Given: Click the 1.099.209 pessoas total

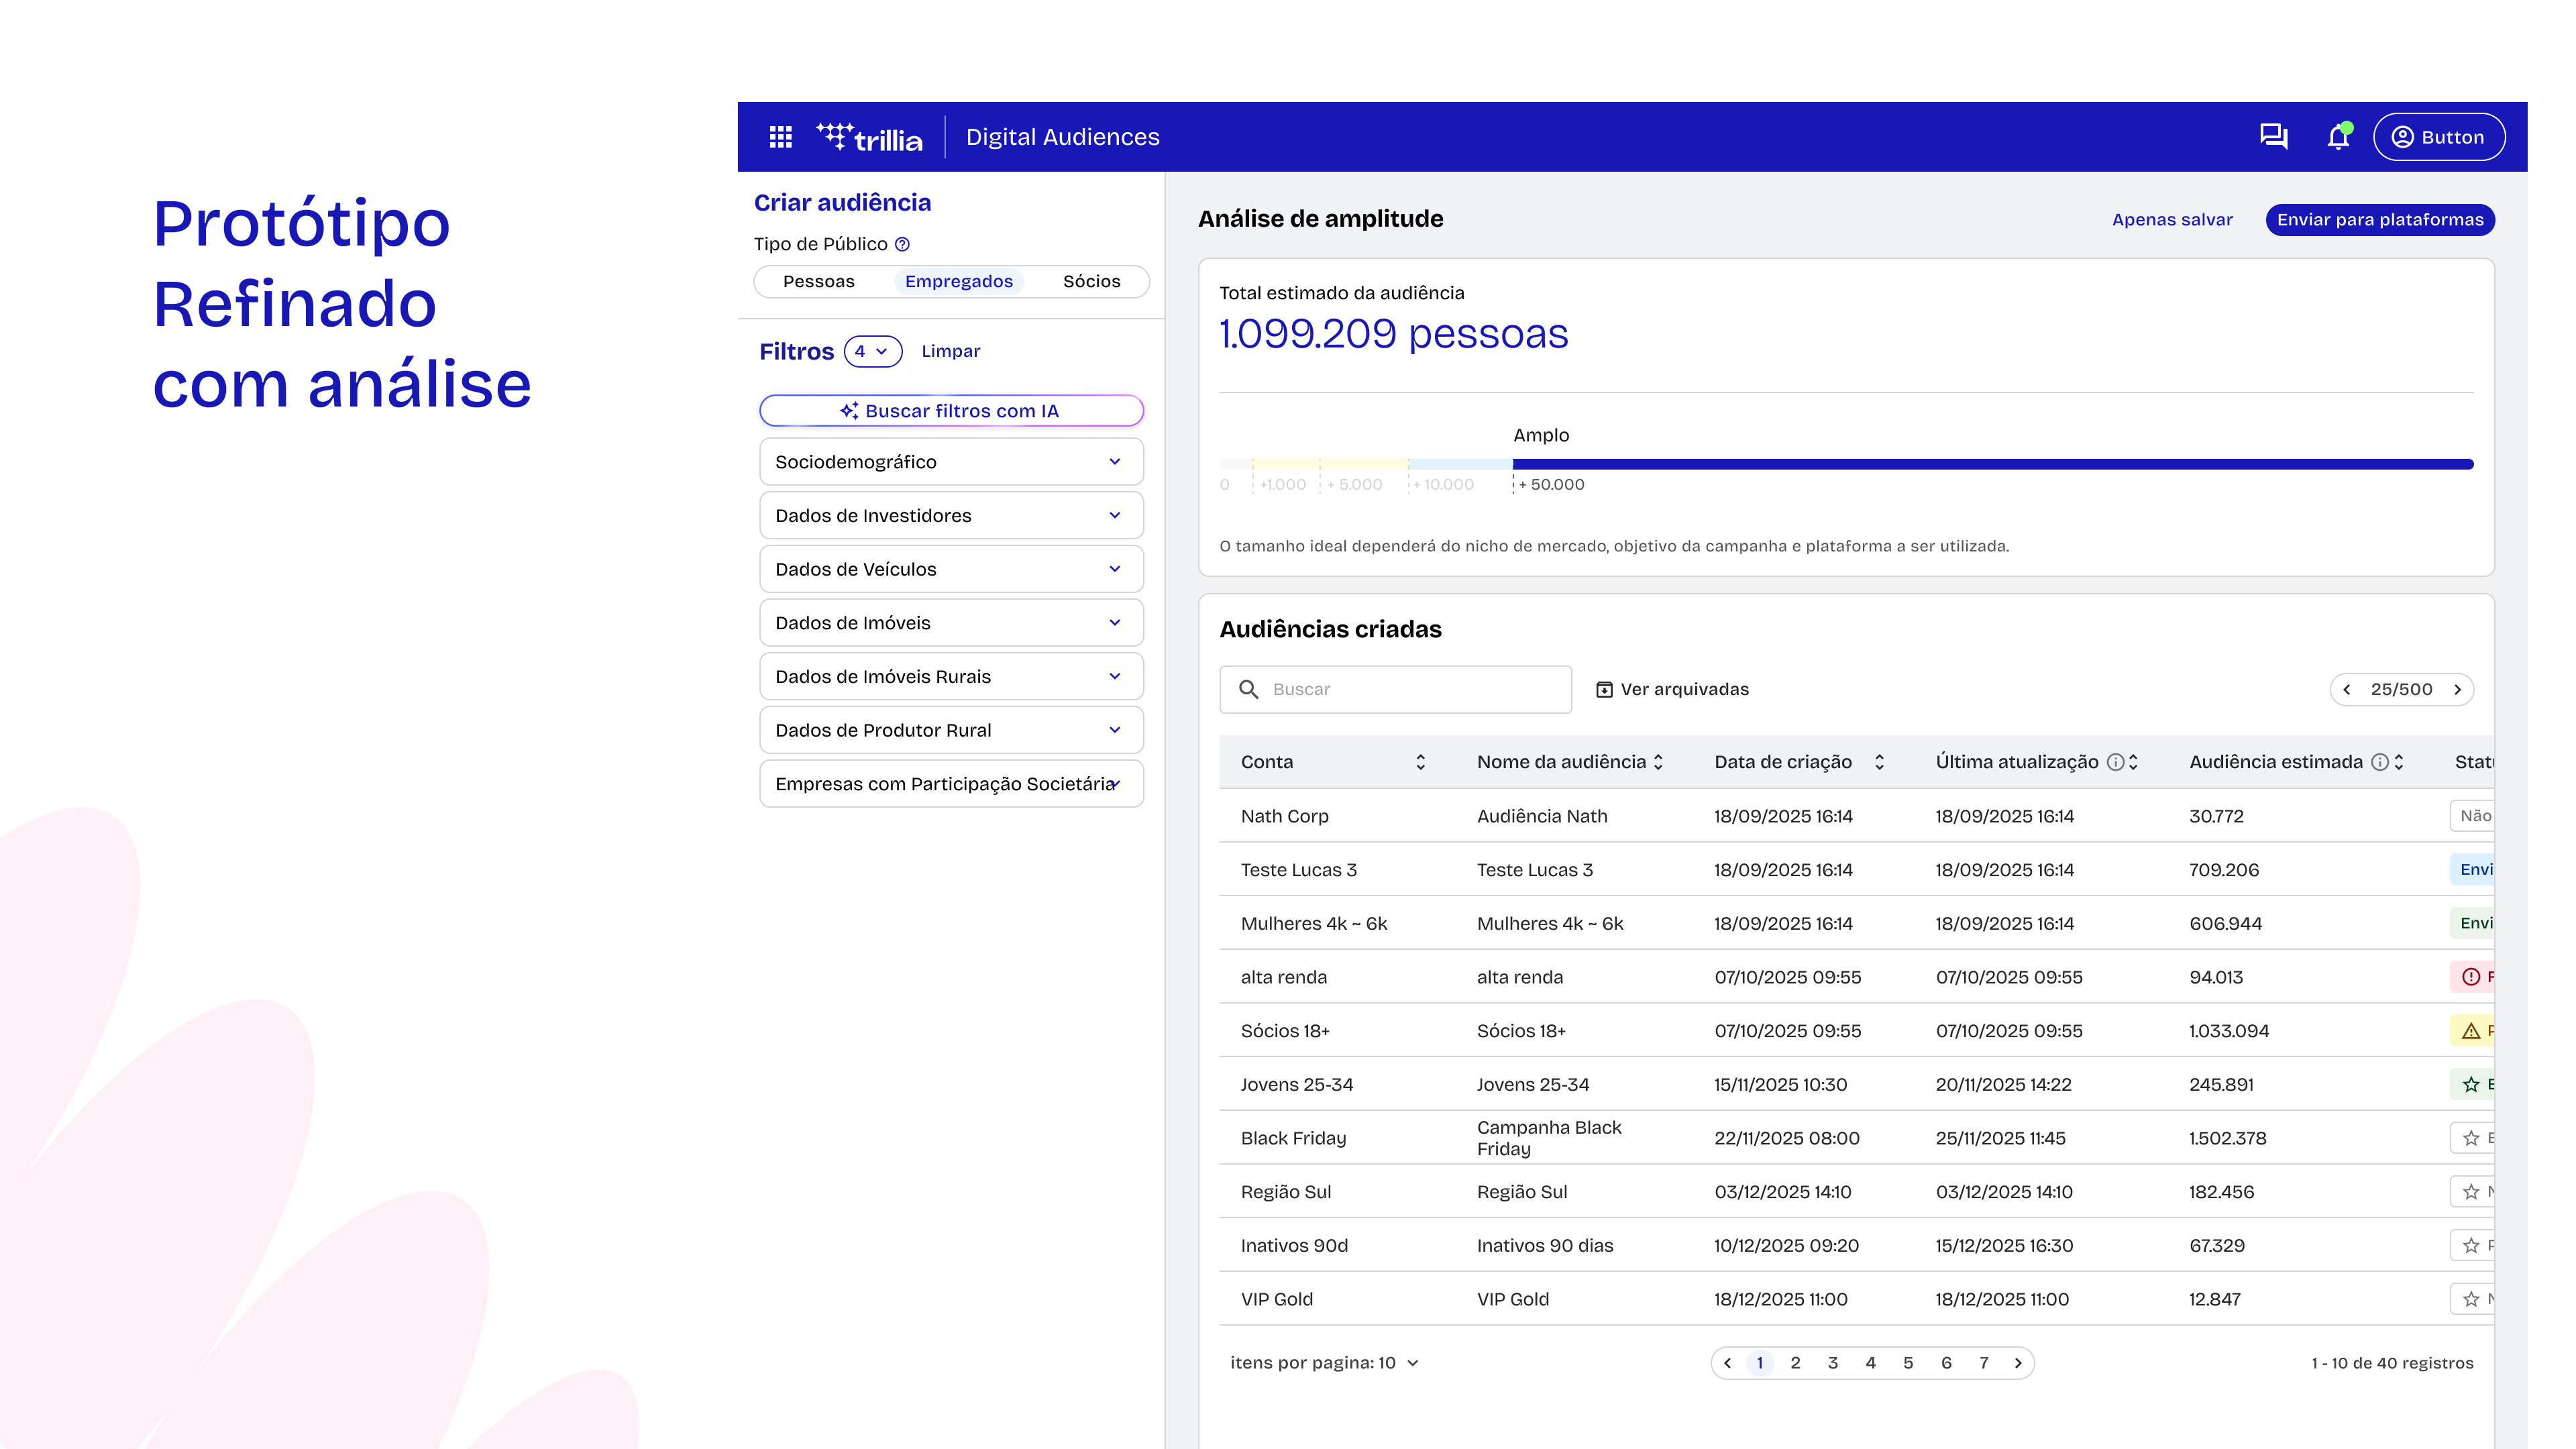Looking at the screenshot, I should point(1394,334).
